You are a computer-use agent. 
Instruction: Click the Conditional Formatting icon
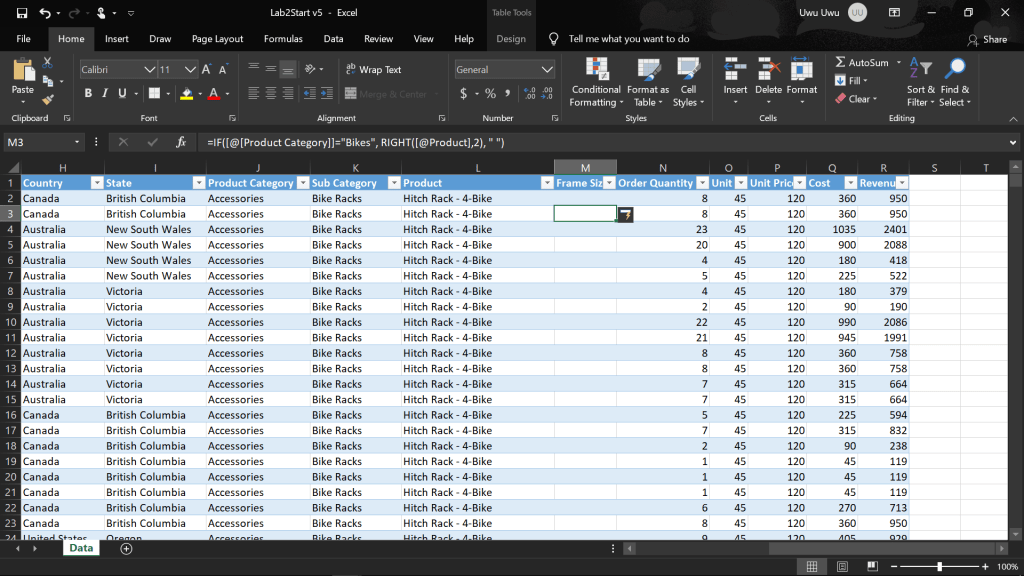pyautogui.click(x=596, y=70)
